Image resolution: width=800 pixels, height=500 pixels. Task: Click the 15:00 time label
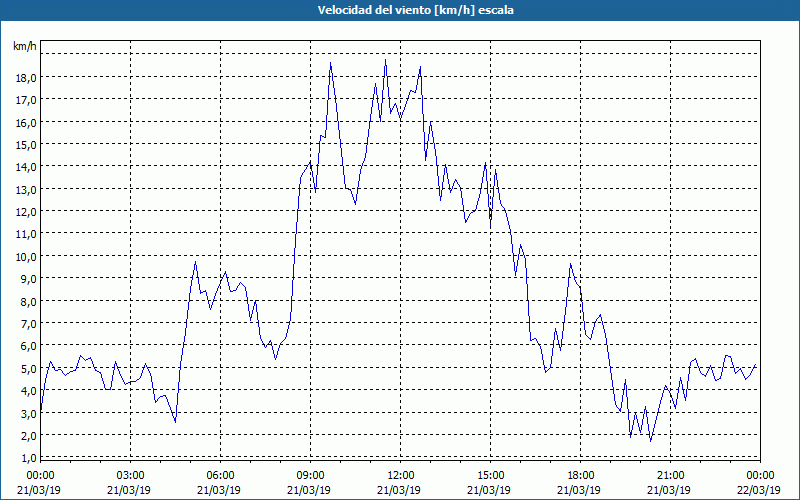pyautogui.click(x=490, y=476)
